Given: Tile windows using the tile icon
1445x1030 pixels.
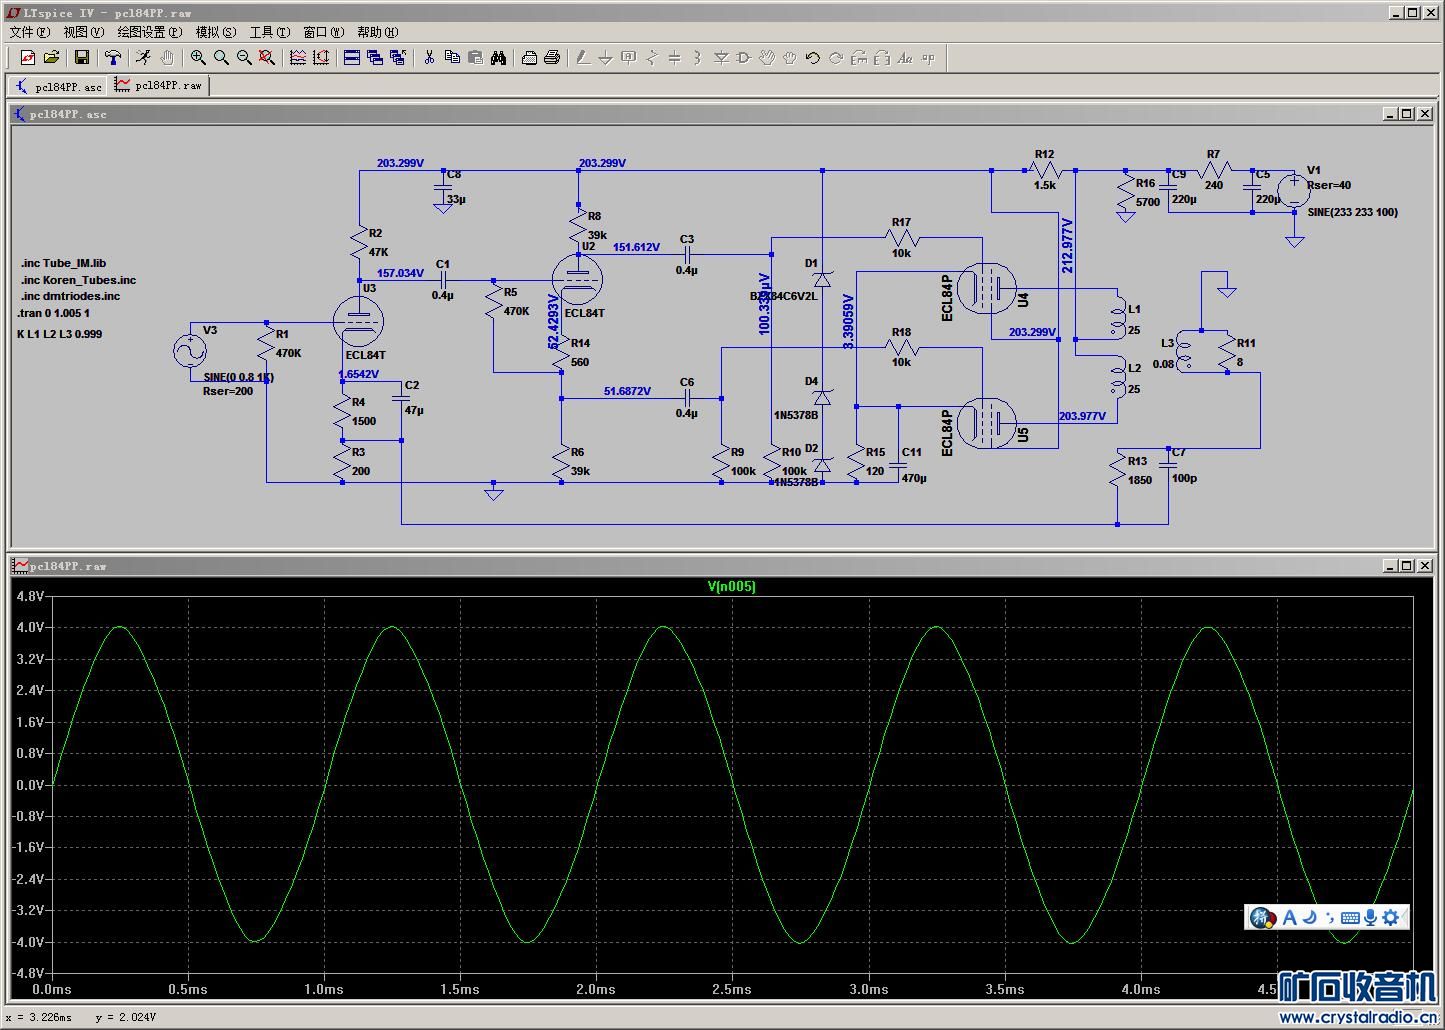Looking at the screenshot, I should [352, 58].
